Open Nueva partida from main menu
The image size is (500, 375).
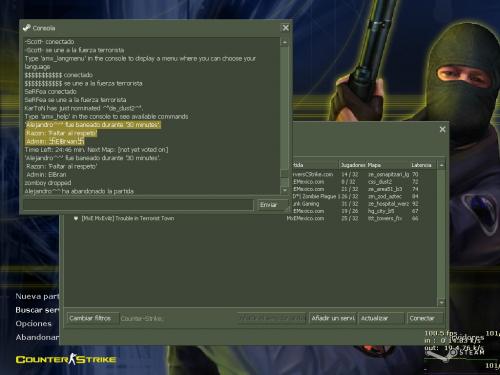(37, 296)
